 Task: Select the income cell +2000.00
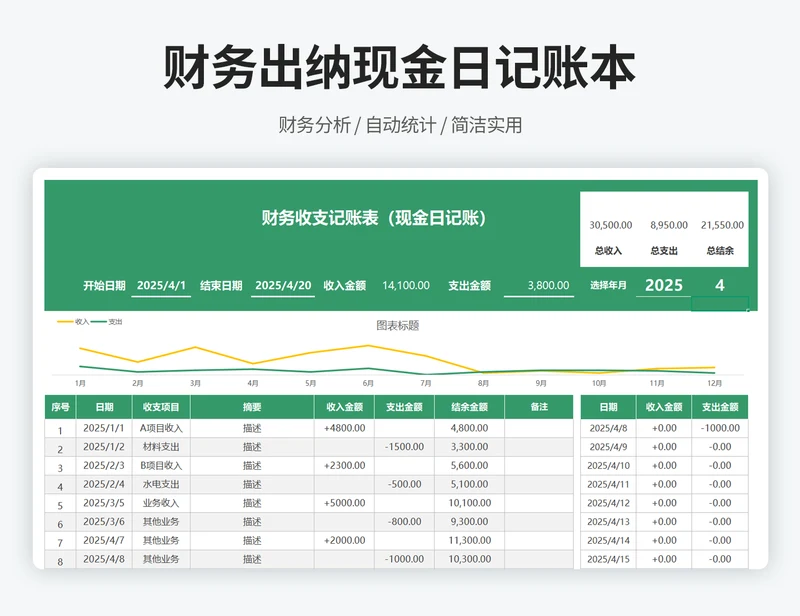click(344, 540)
